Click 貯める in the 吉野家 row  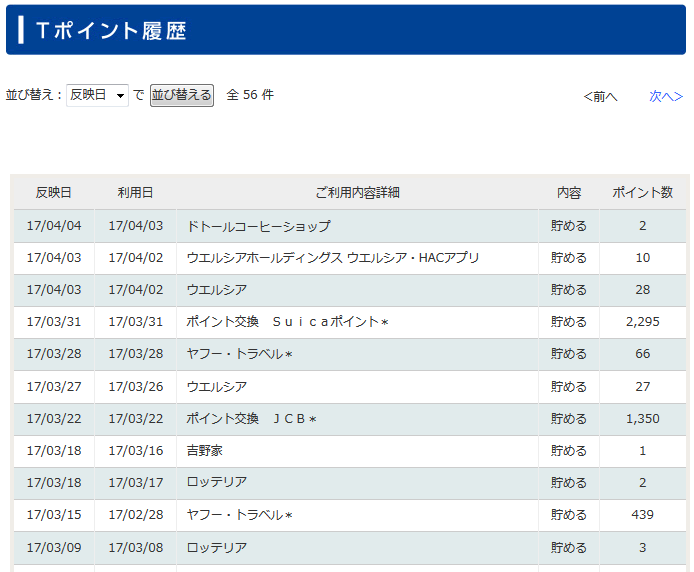(x=569, y=451)
